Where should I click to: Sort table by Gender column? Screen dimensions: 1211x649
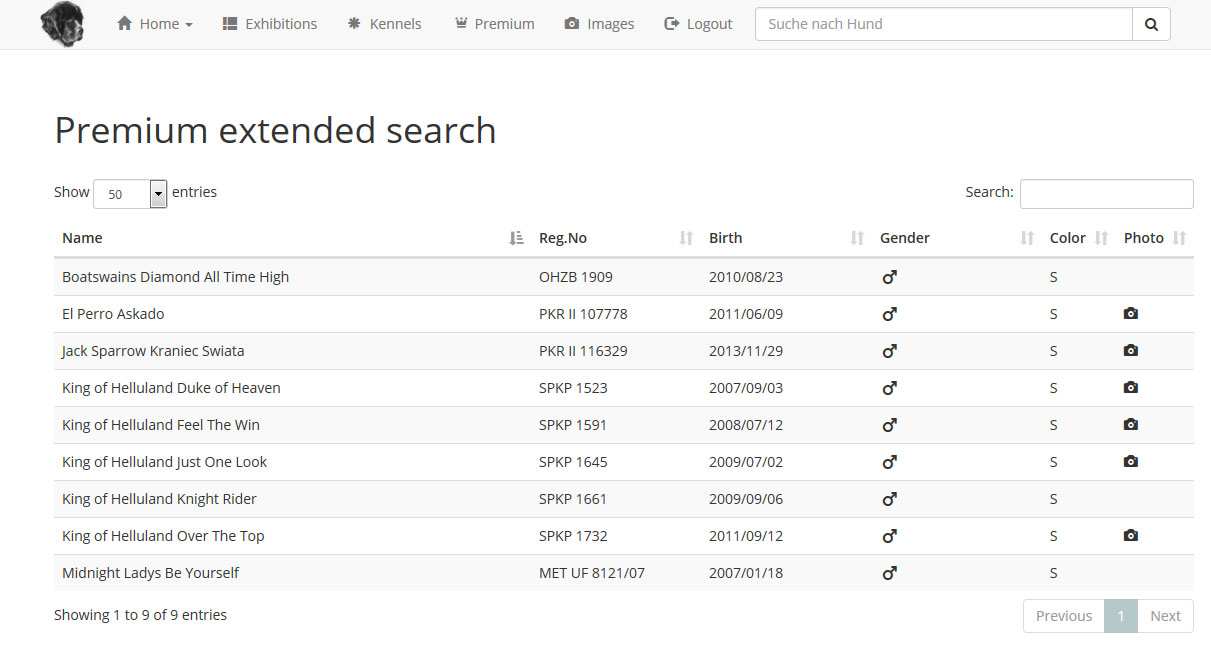tap(957, 238)
